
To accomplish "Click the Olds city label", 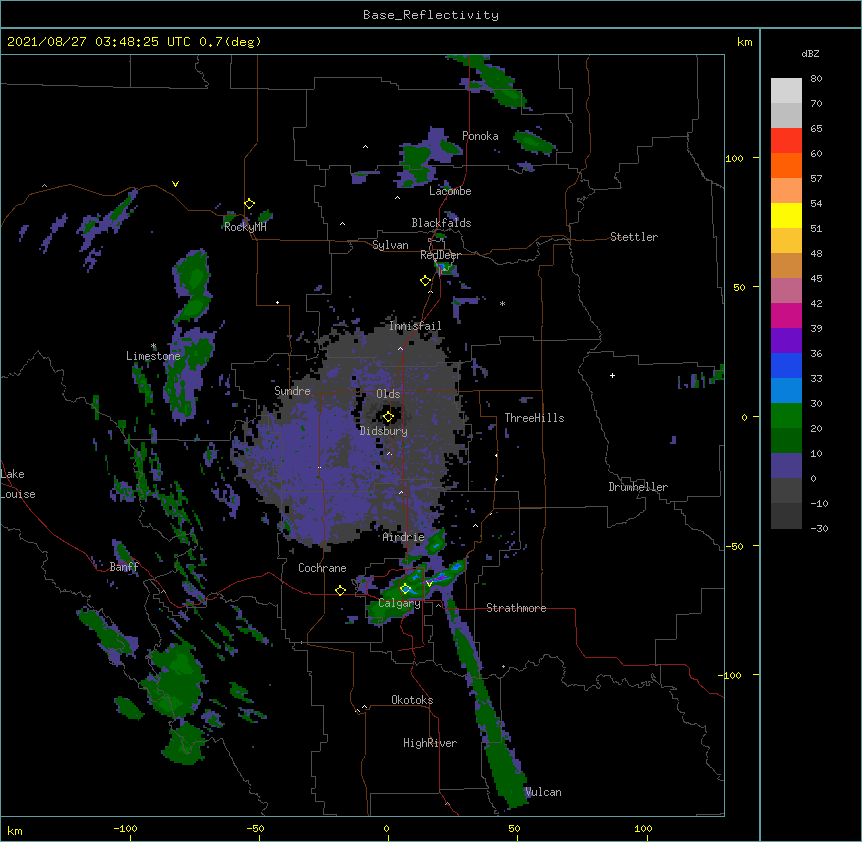I will pyautogui.click(x=388, y=394).
